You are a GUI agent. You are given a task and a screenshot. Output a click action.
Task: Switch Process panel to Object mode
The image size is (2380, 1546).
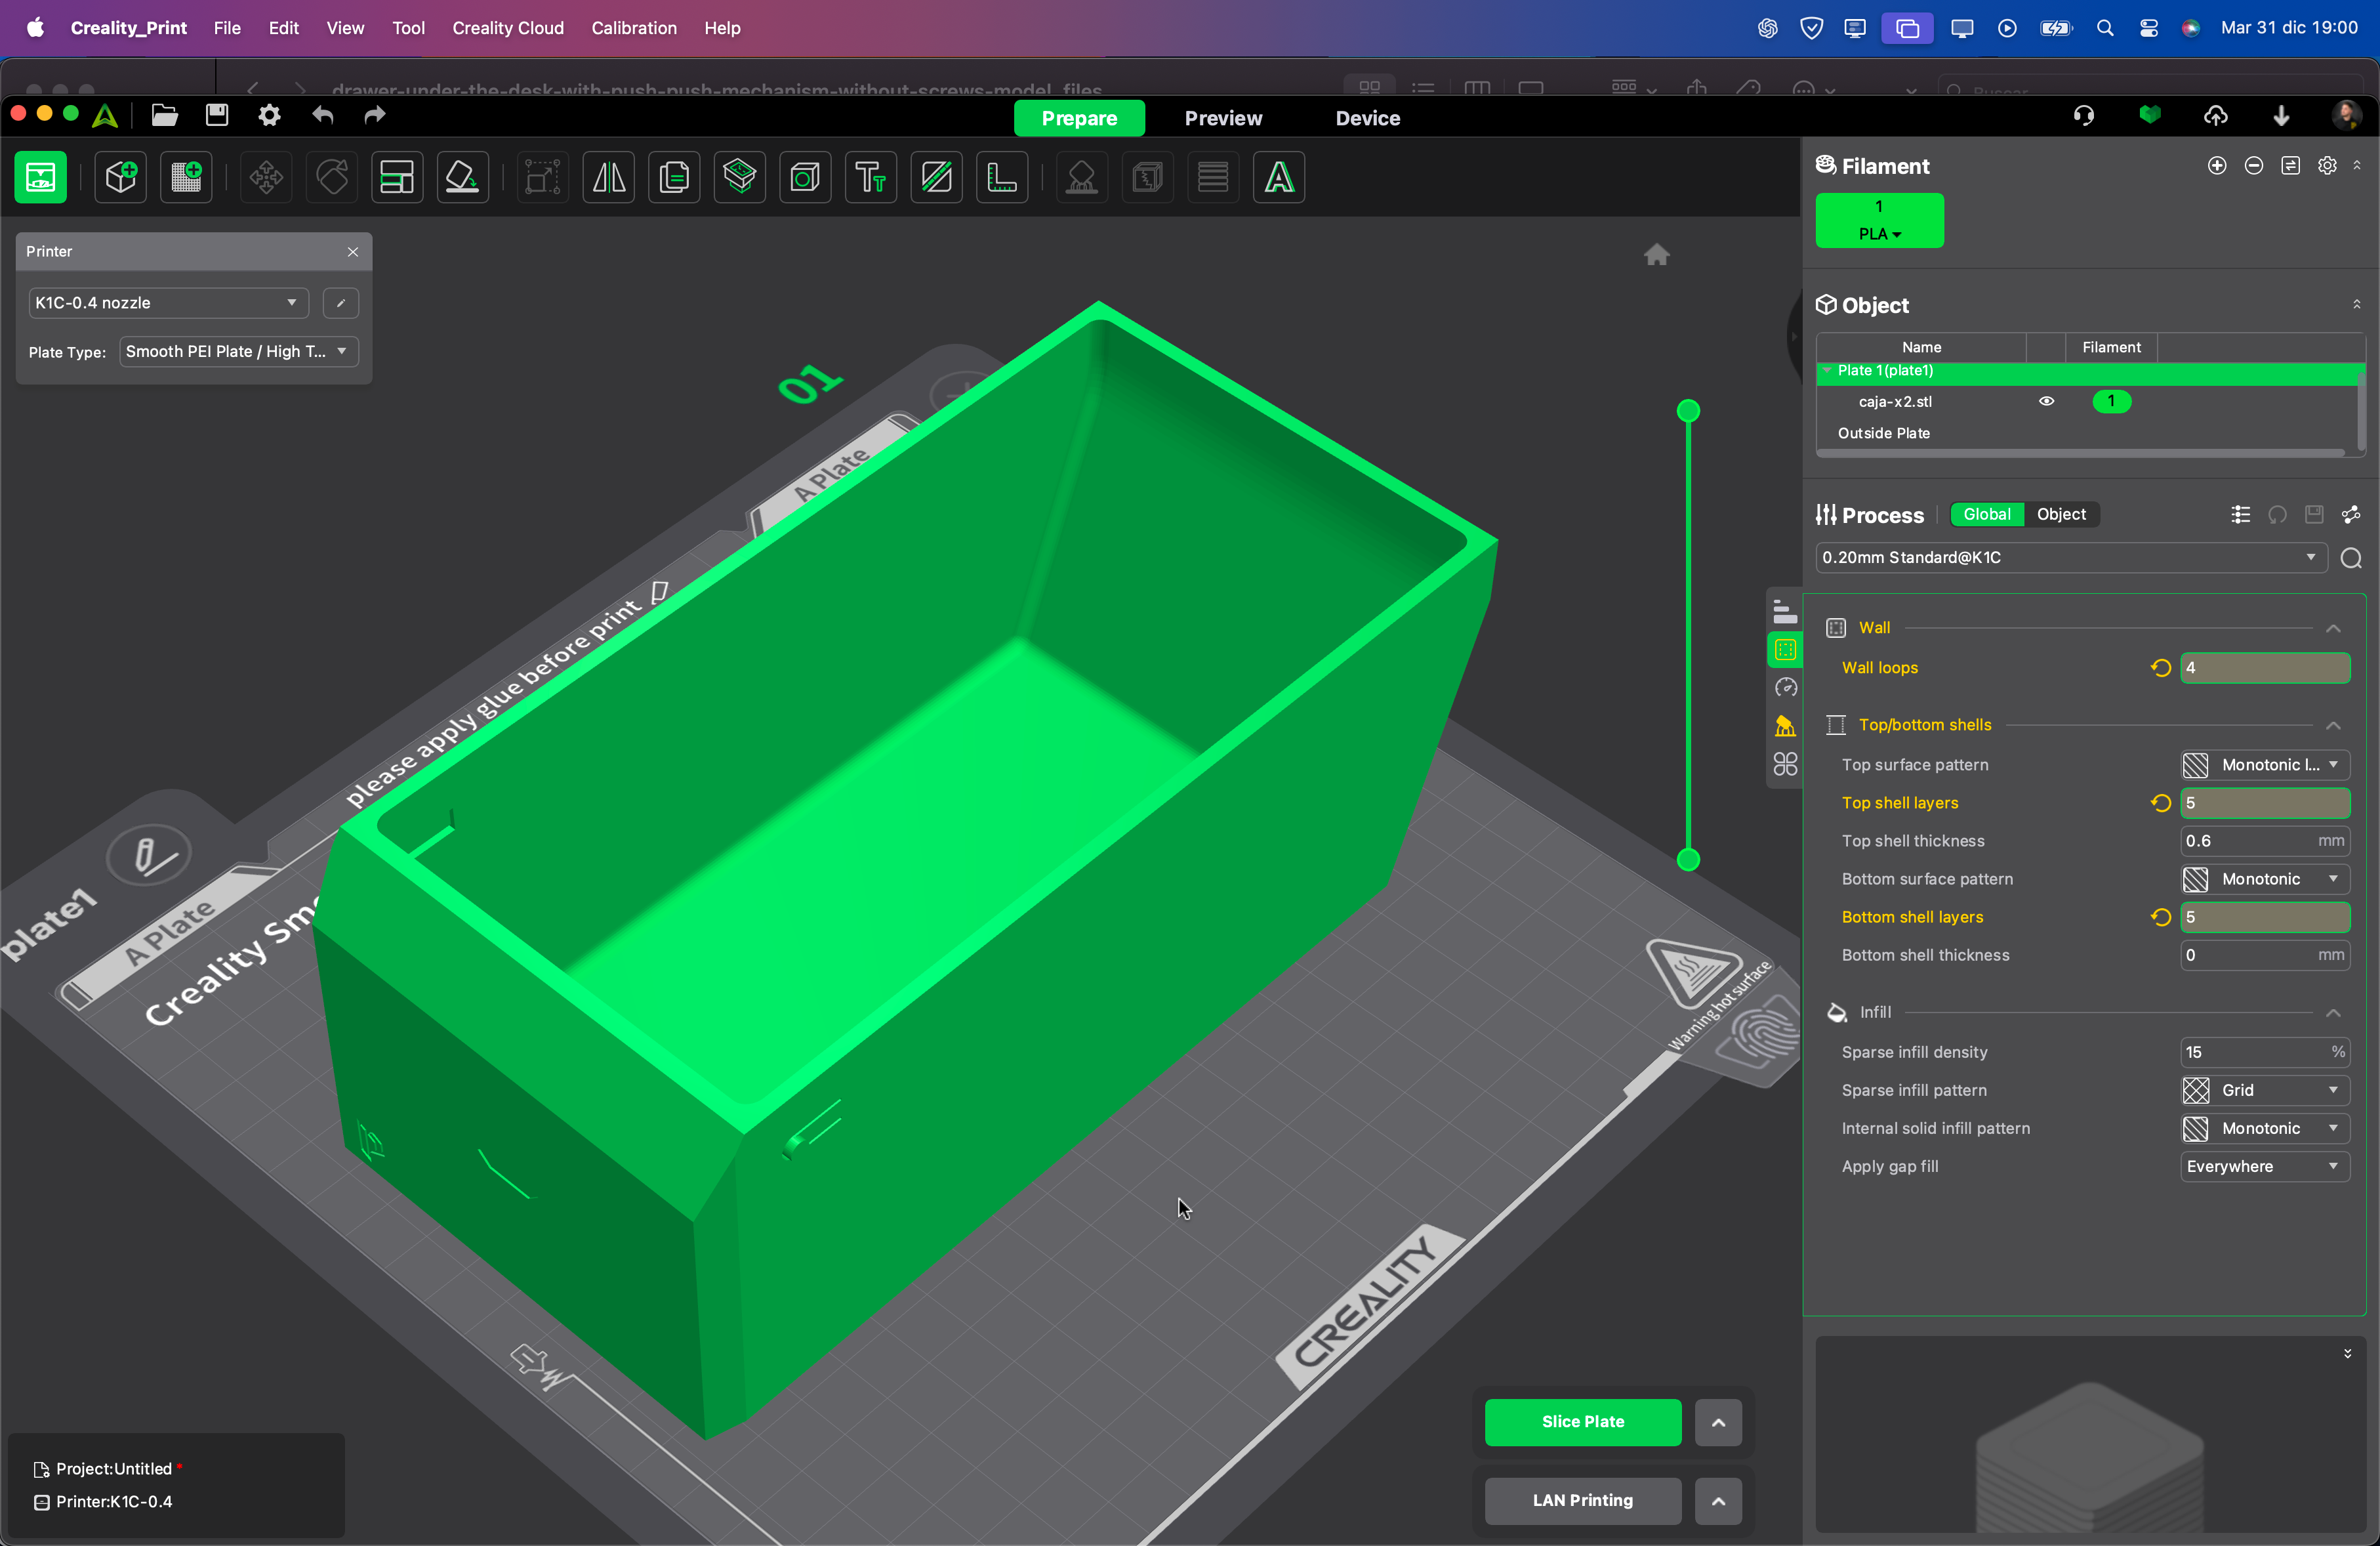[2061, 514]
